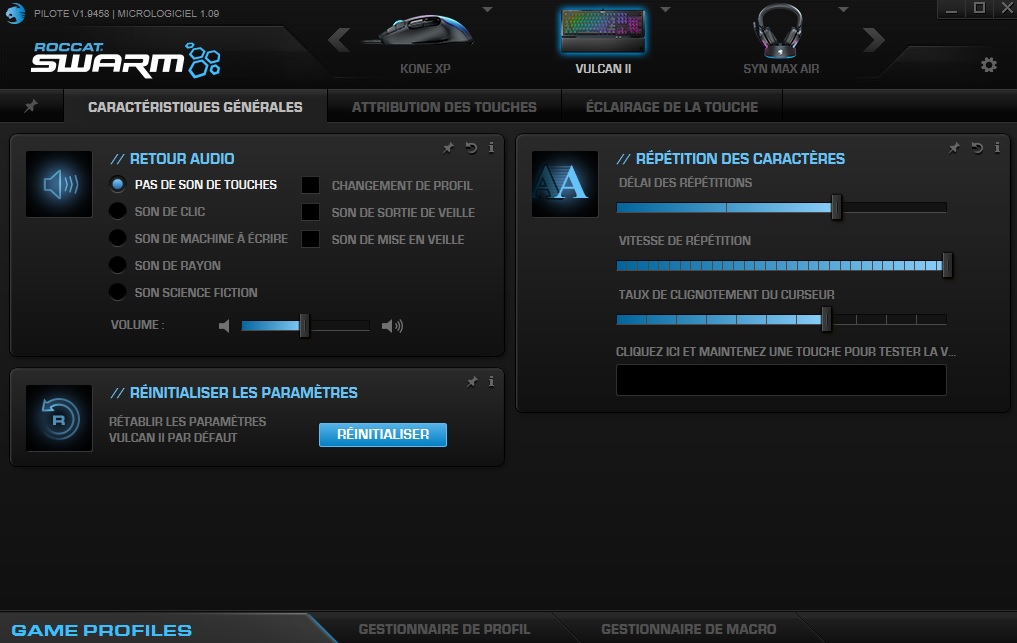Screen dimensions: 1017x643
Task: Select the Son de clic radio button
Action: coord(117,211)
